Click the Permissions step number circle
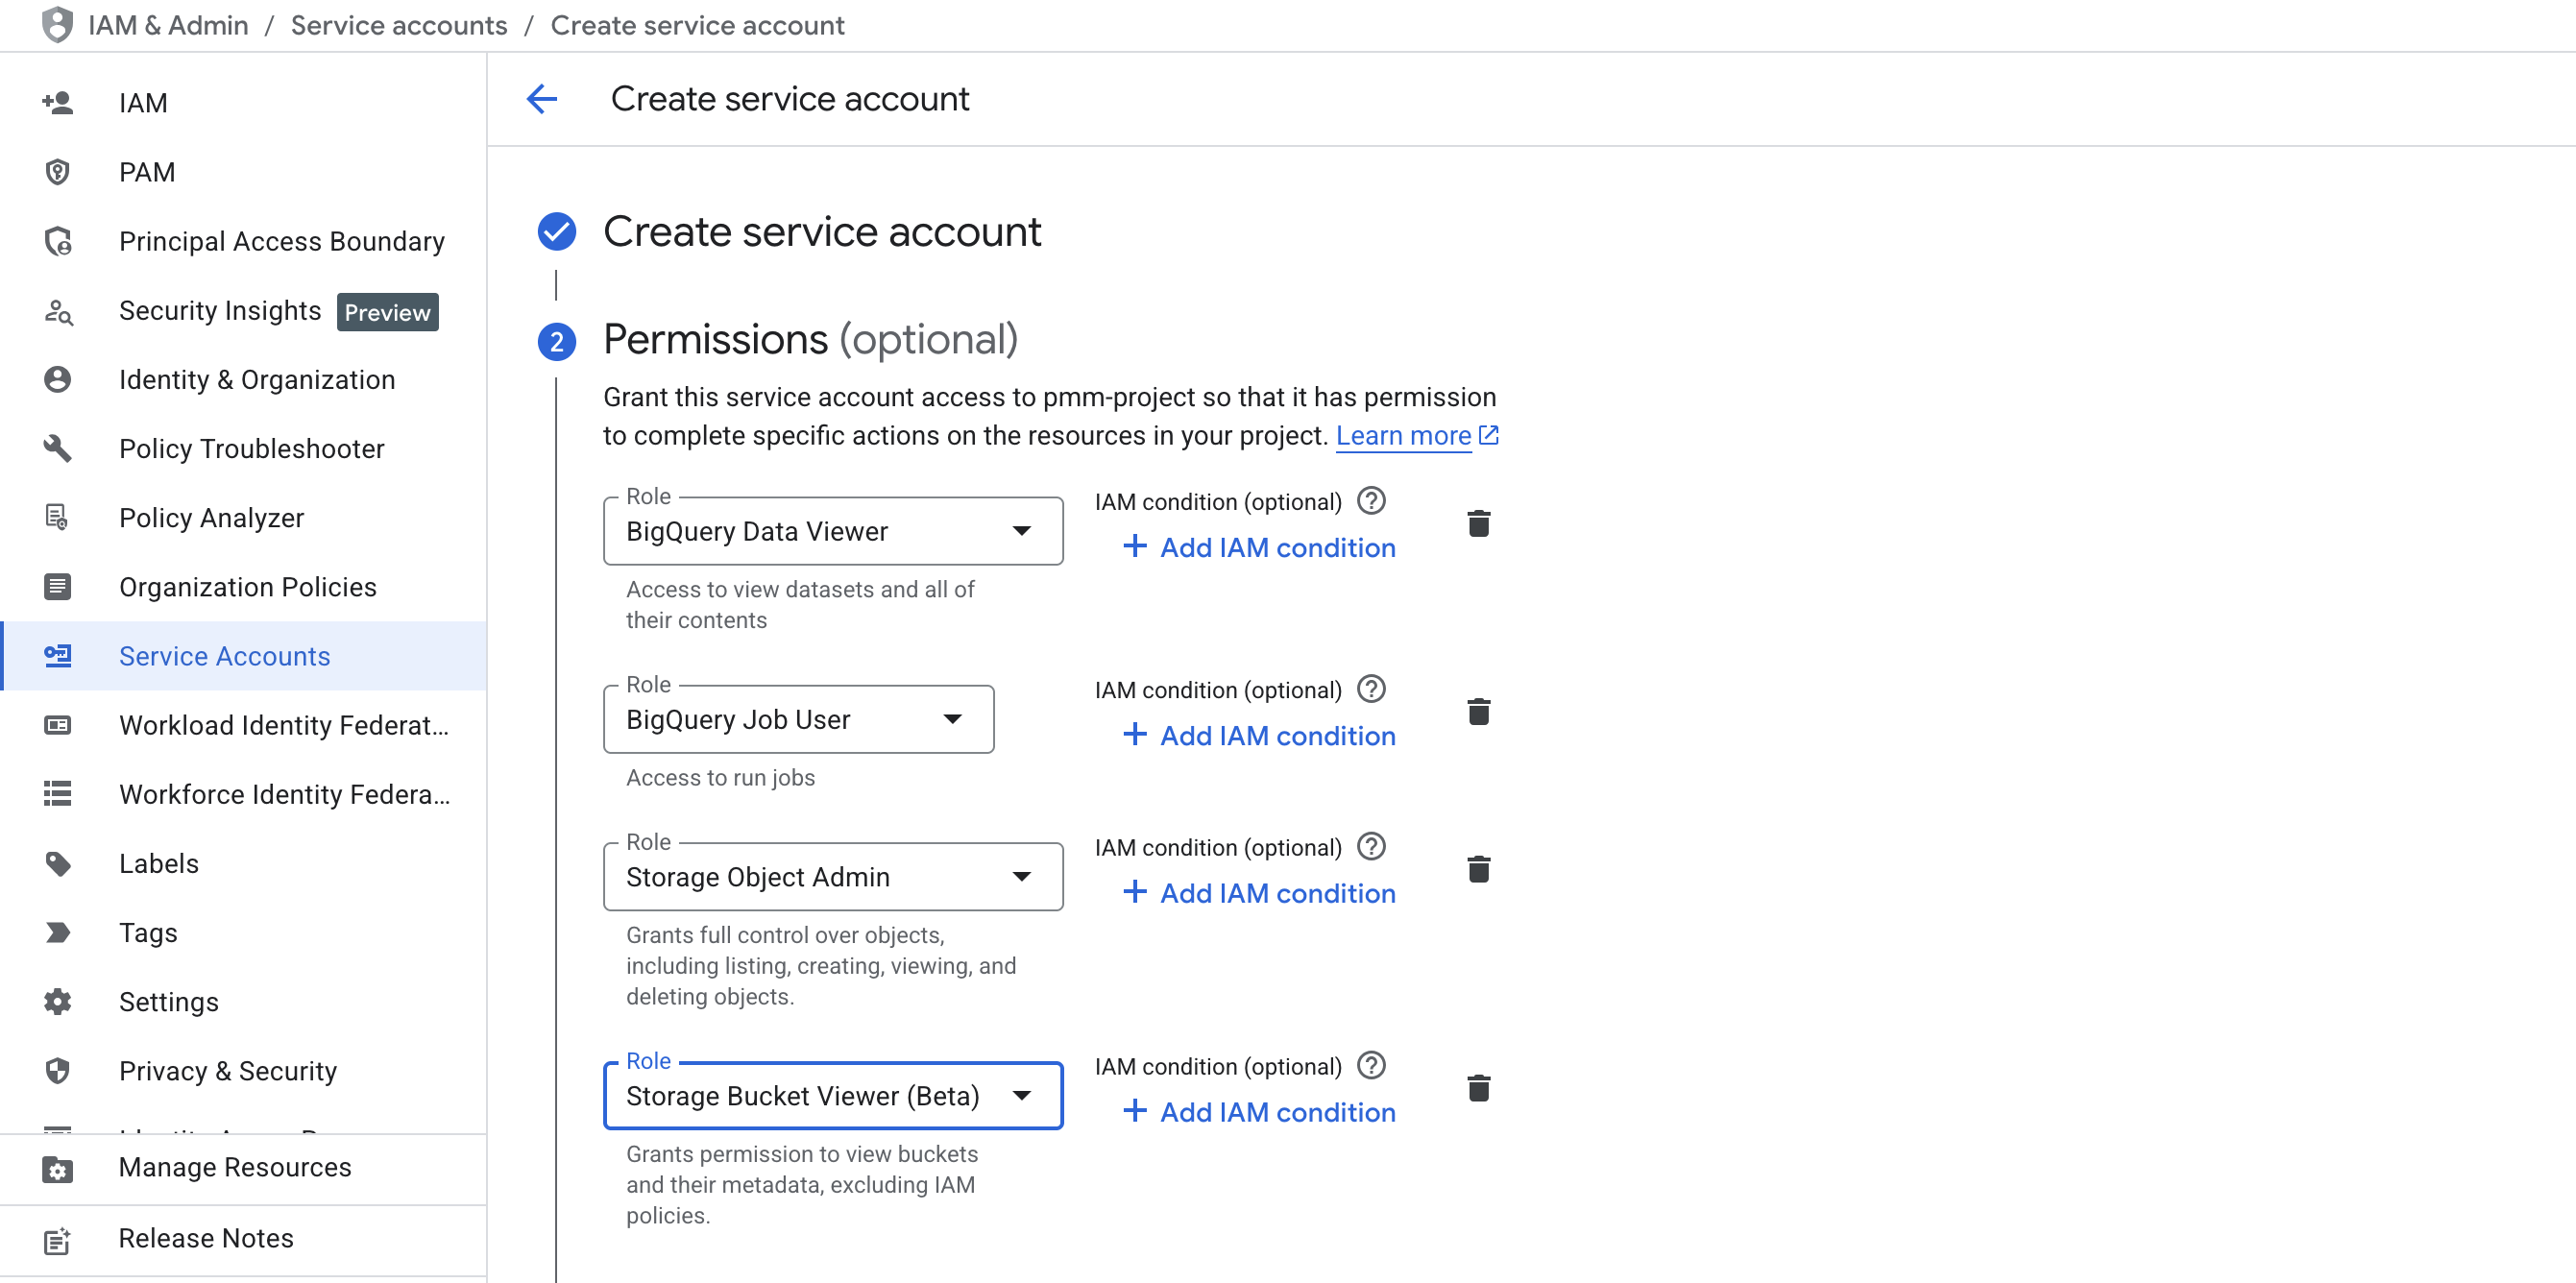This screenshot has height=1283, width=2576. (557, 340)
